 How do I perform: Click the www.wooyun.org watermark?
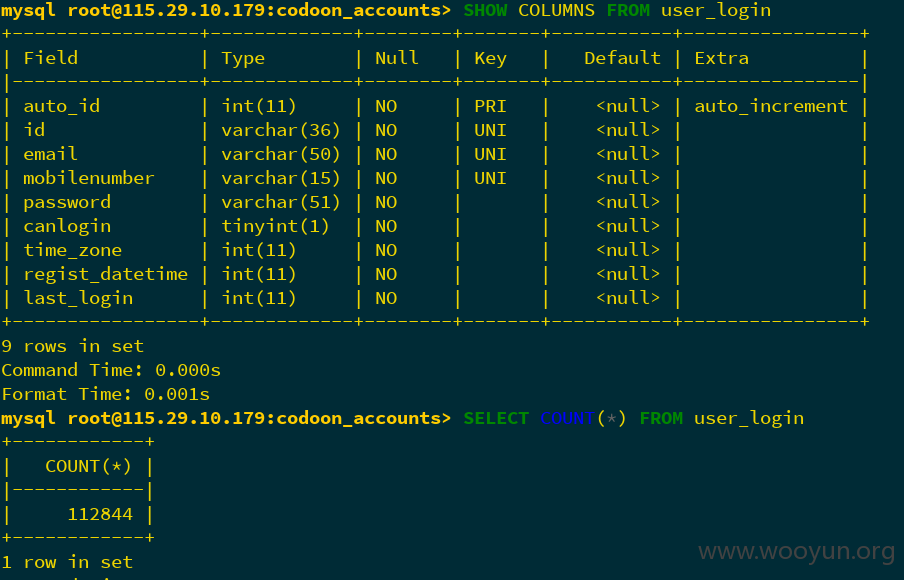[796, 552]
